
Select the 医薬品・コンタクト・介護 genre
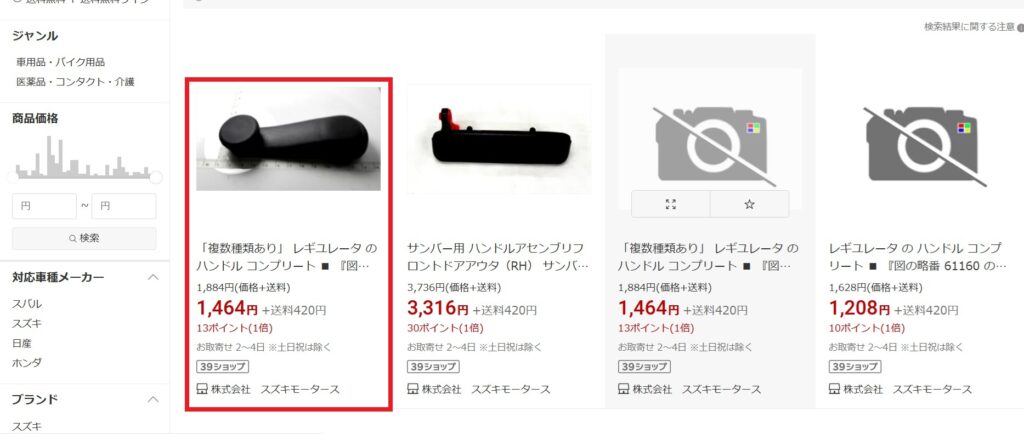click(x=75, y=82)
